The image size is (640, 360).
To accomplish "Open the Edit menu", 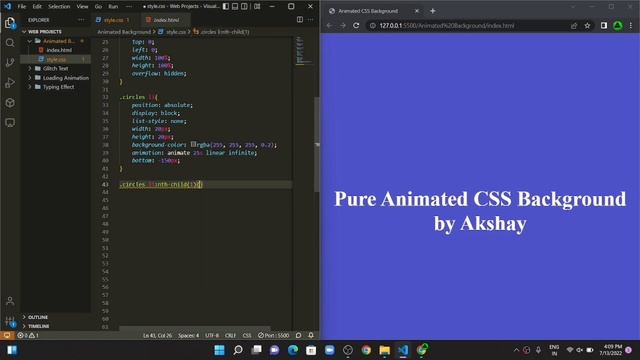I will tap(37, 6).
